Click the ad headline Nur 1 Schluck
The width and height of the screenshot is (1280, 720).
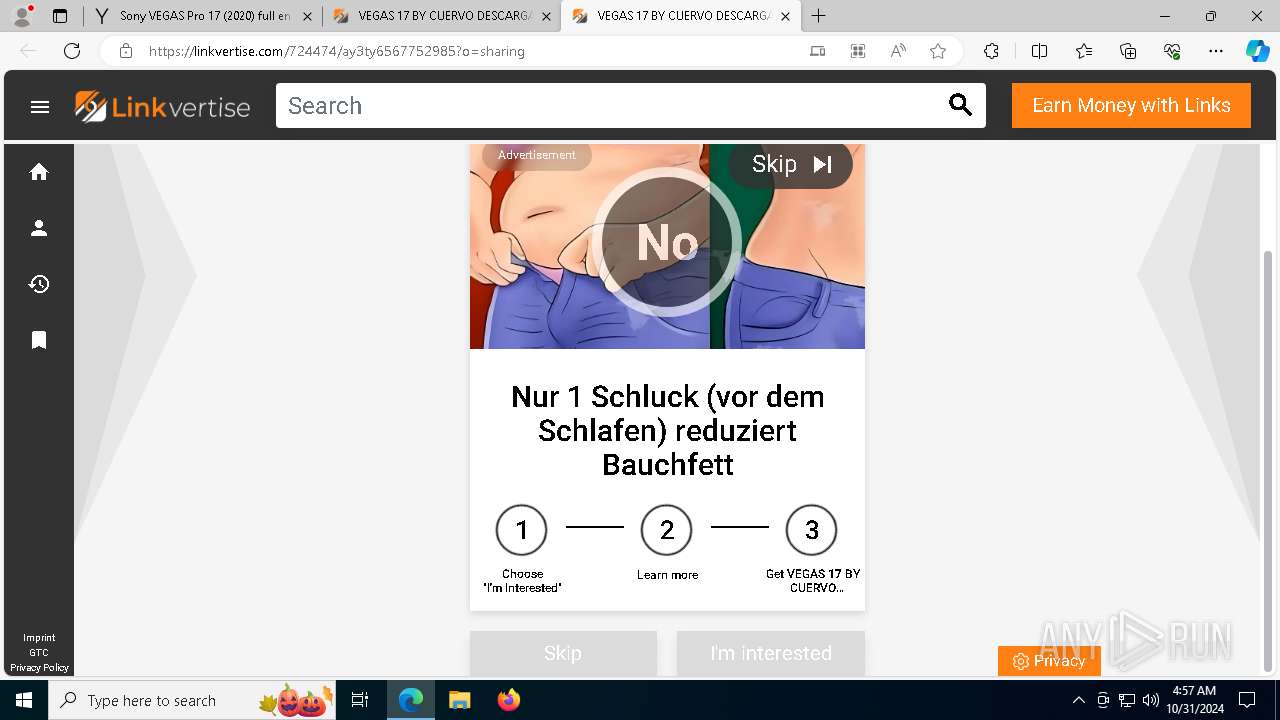pos(667,430)
